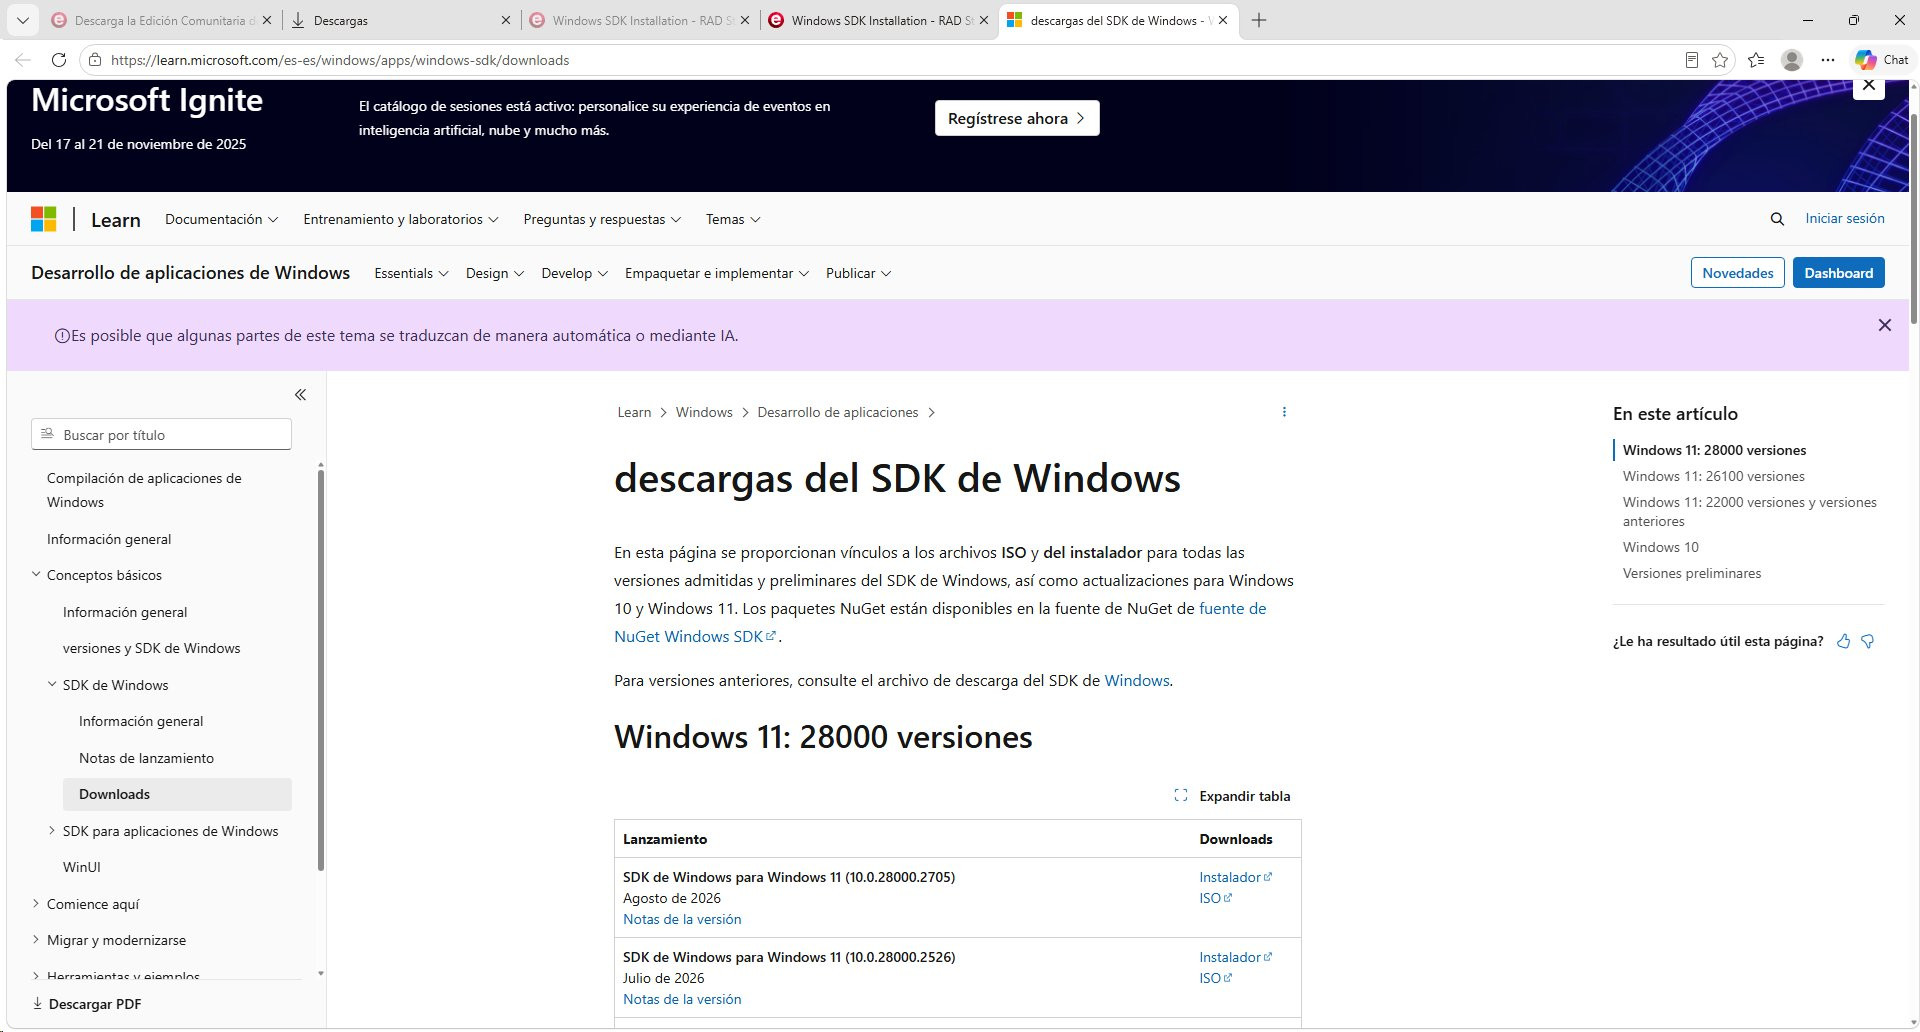Open Notas de la versión for Agosto 2026
The height and width of the screenshot is (1032, 1920).
[682, 919]
